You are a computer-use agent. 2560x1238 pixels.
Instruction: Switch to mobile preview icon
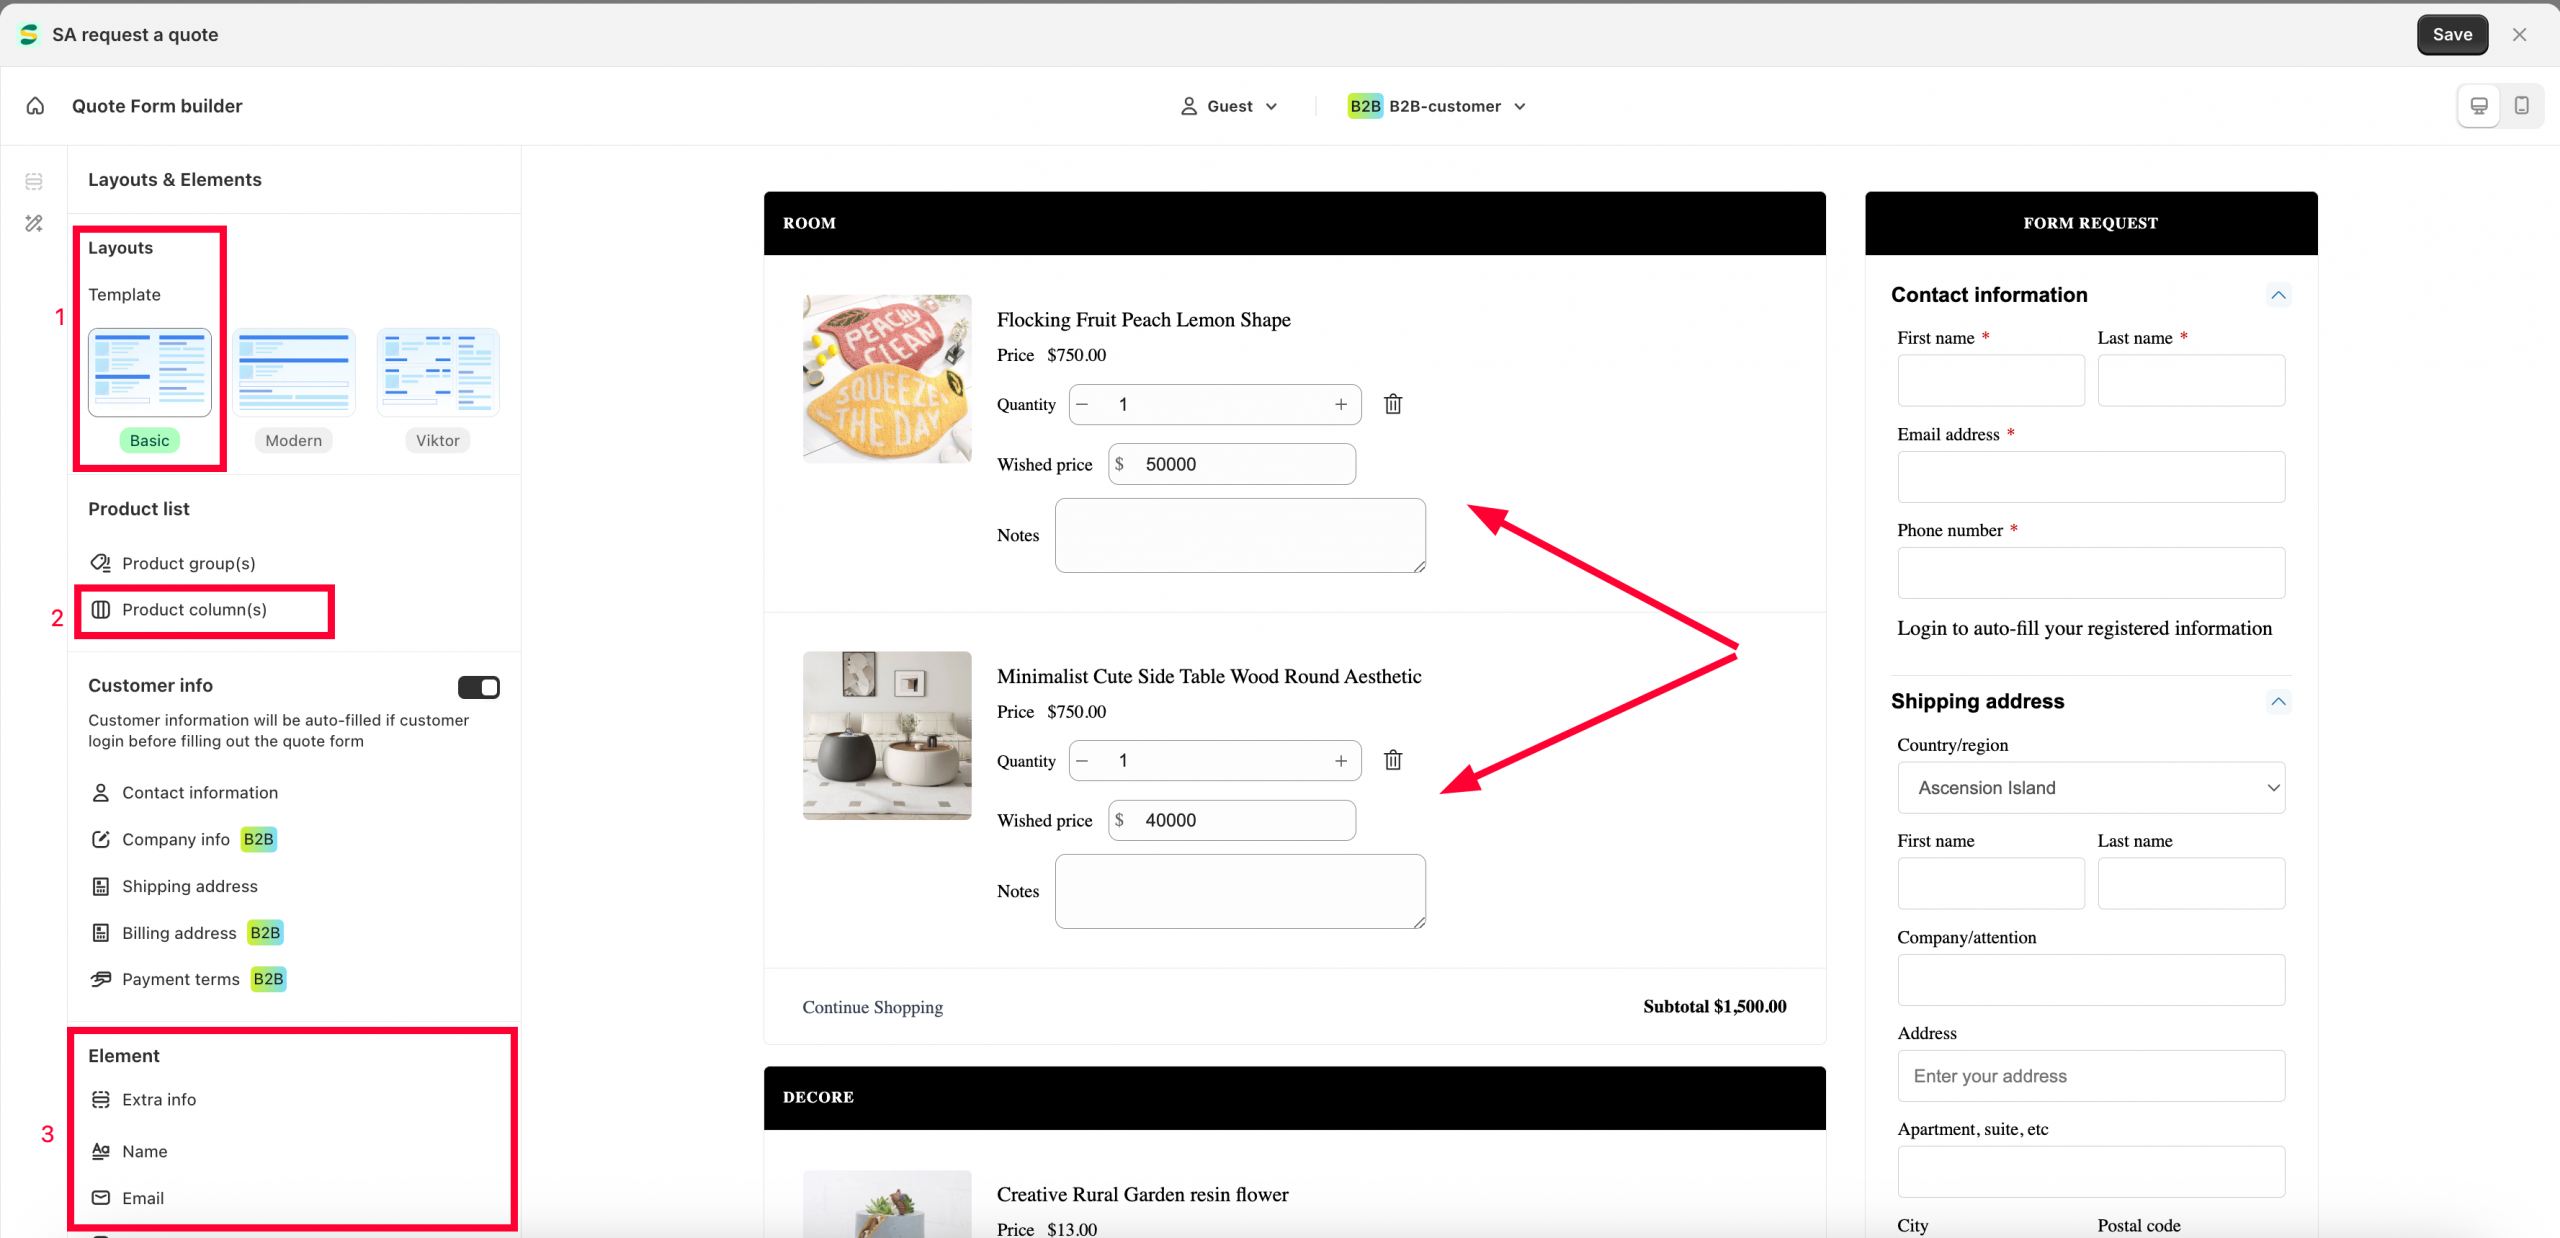click(2521, 106)
